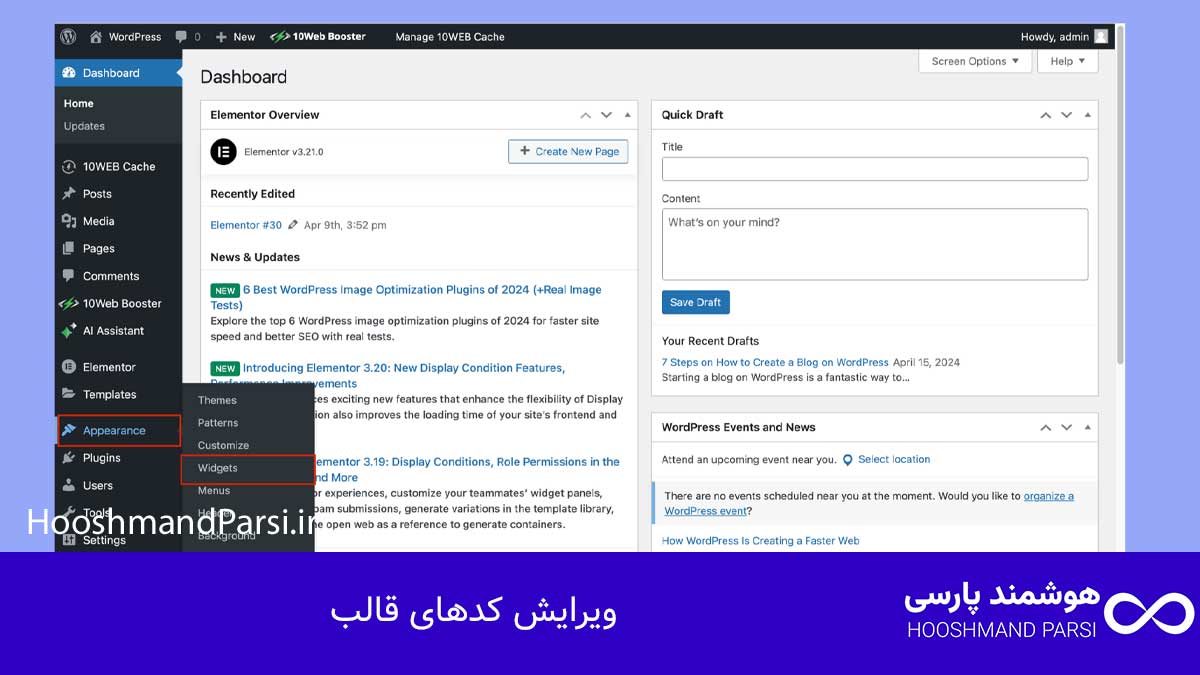Collapse WordPress Events and News panel
The width and height of the screenshot is (1200, 675).
pos(1087,427)
